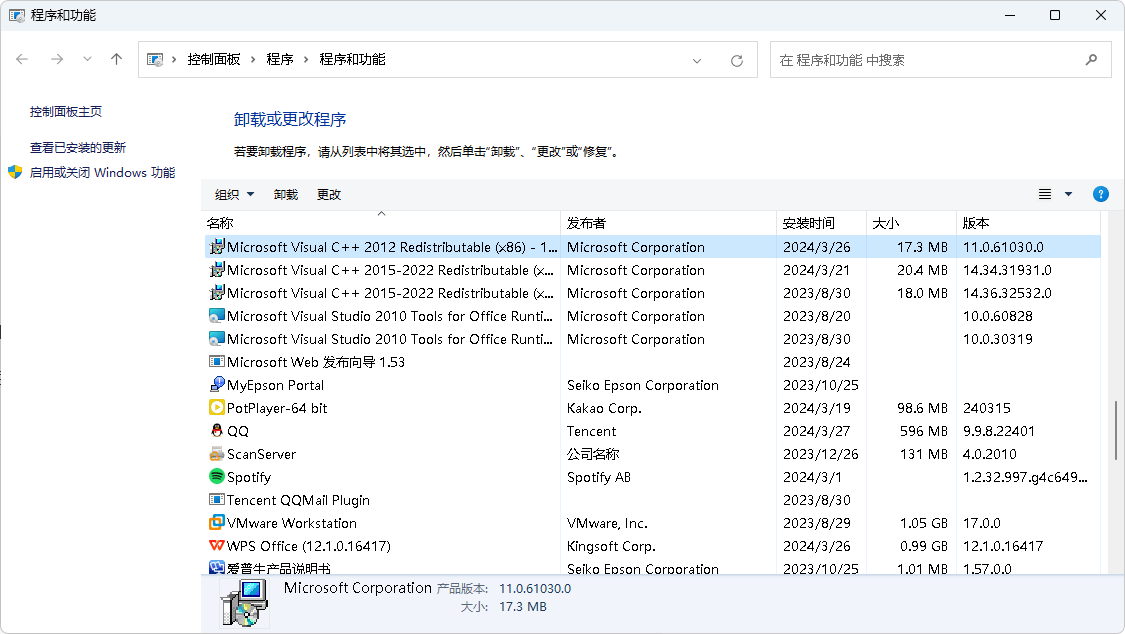Click the control panel icon in address bar
The image size is (1125, 634).
(154, 60)
